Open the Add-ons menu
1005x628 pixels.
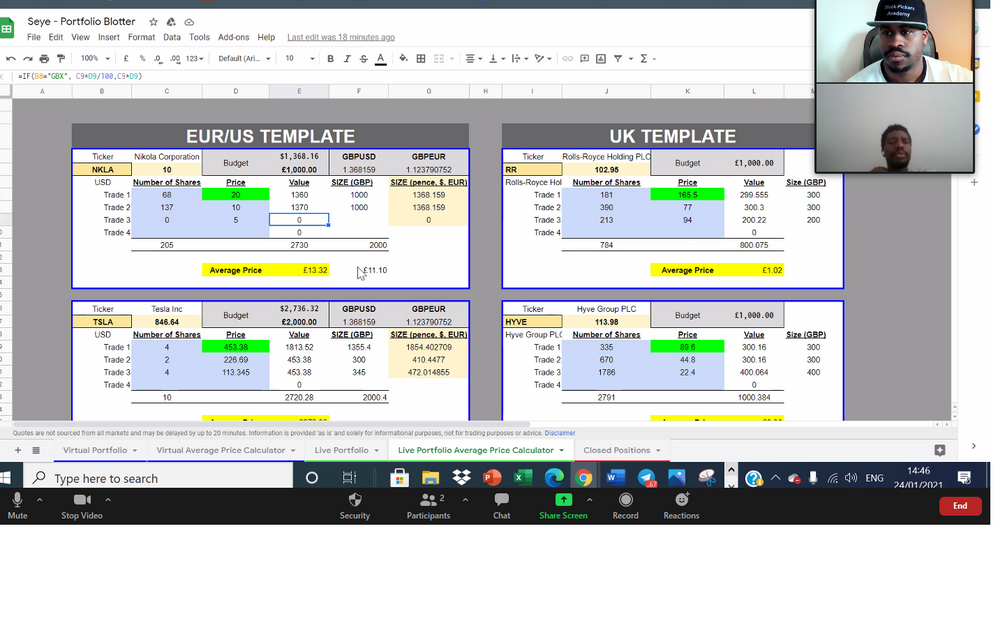233,37
